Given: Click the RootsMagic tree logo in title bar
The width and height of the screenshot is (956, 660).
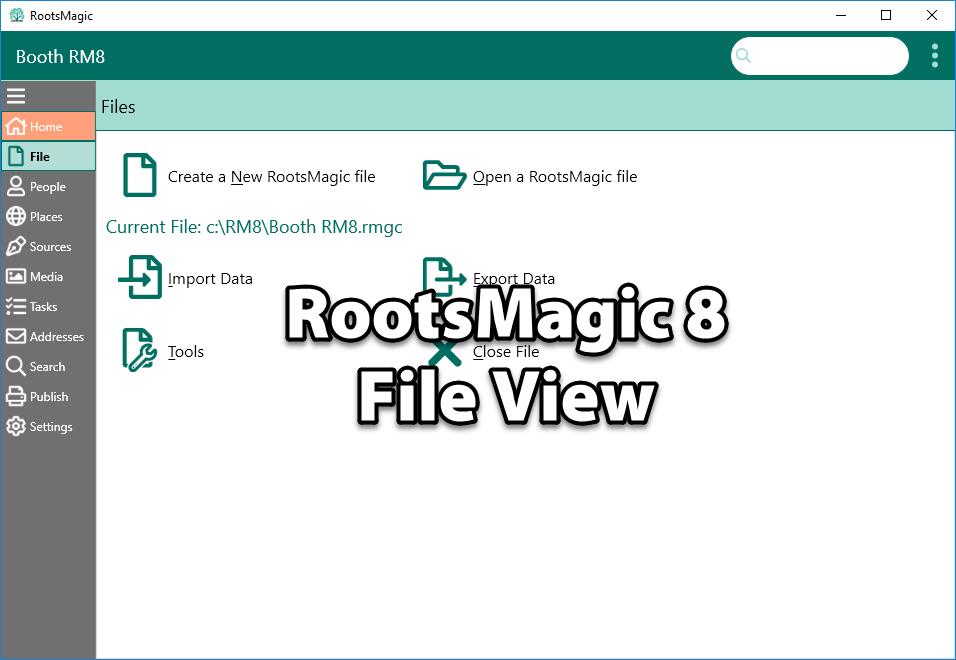Looking at the screenshot, I should (x=16, y=15).
